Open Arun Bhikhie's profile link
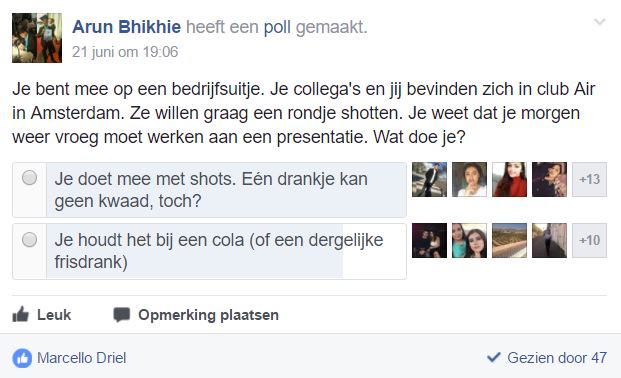Viewport: 621px width, 378px height. [x=126, y=27]
